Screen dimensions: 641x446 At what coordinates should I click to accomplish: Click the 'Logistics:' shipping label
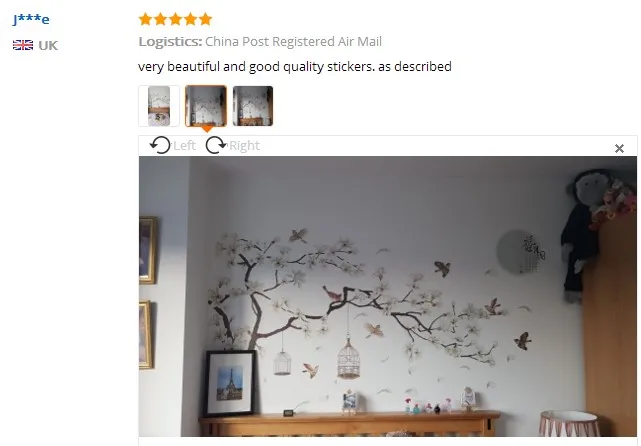pyautogui.click(x=170, y=42)
